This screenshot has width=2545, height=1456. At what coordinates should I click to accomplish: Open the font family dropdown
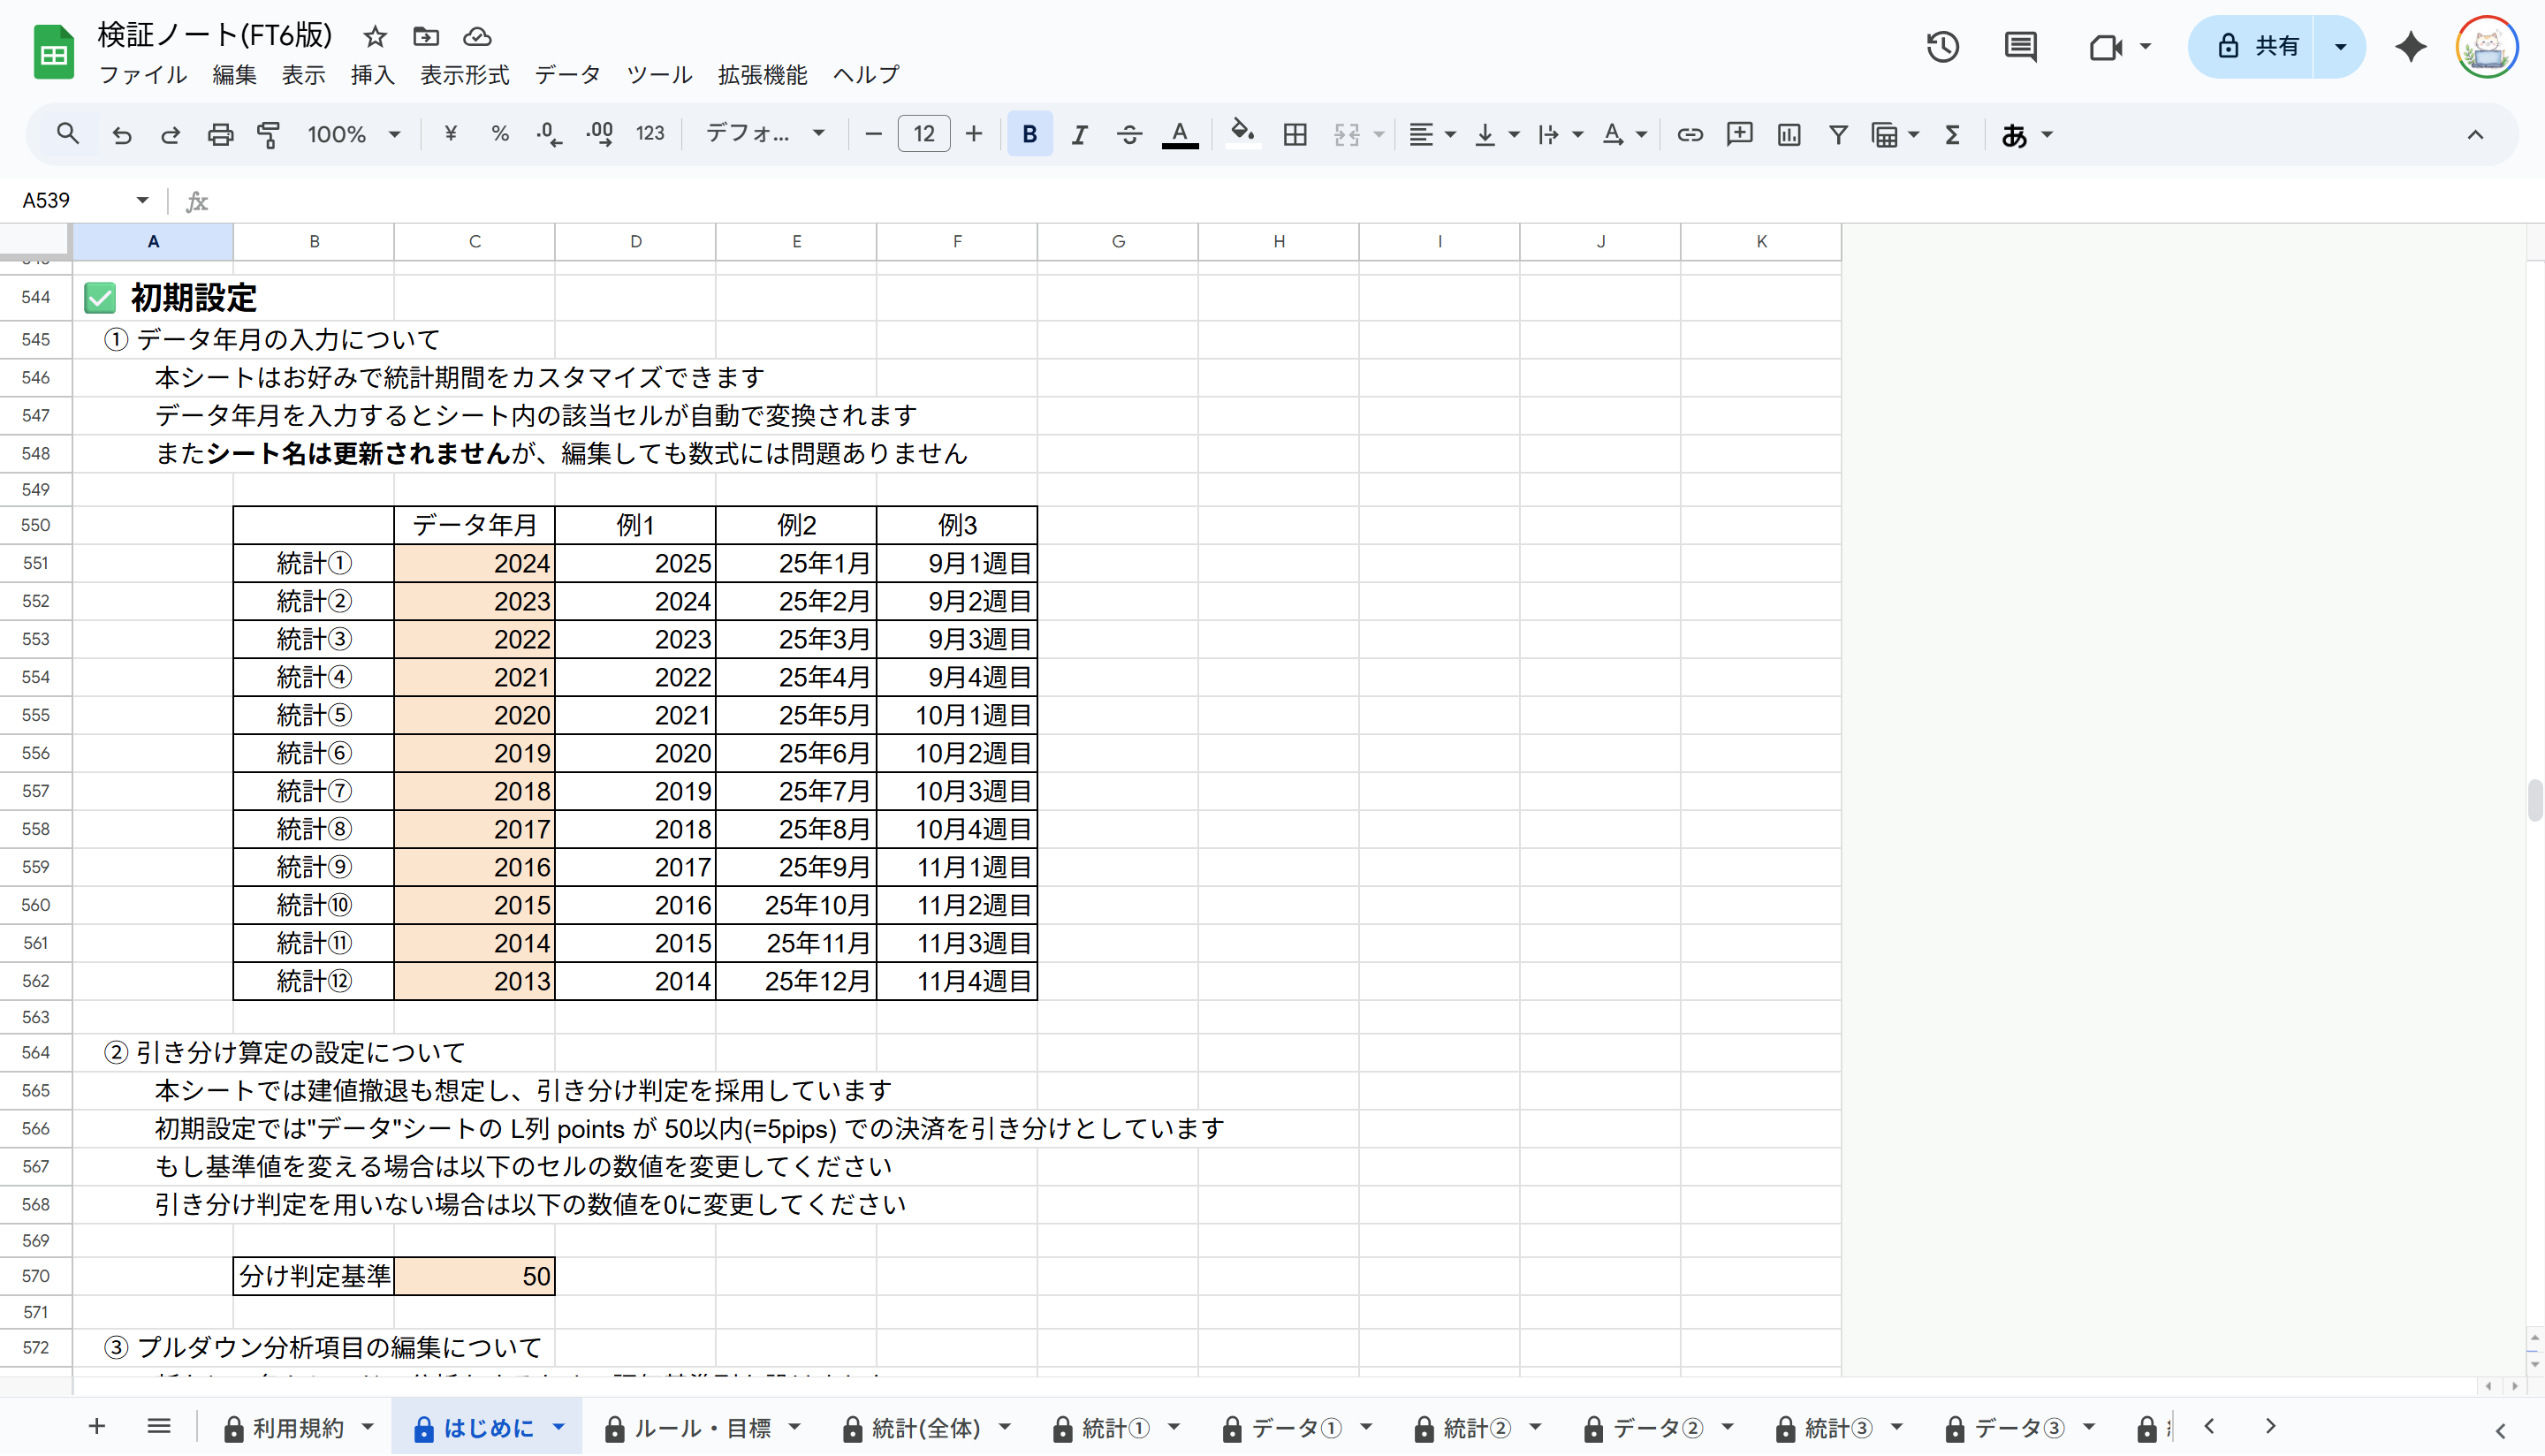(x=765, y=134)
